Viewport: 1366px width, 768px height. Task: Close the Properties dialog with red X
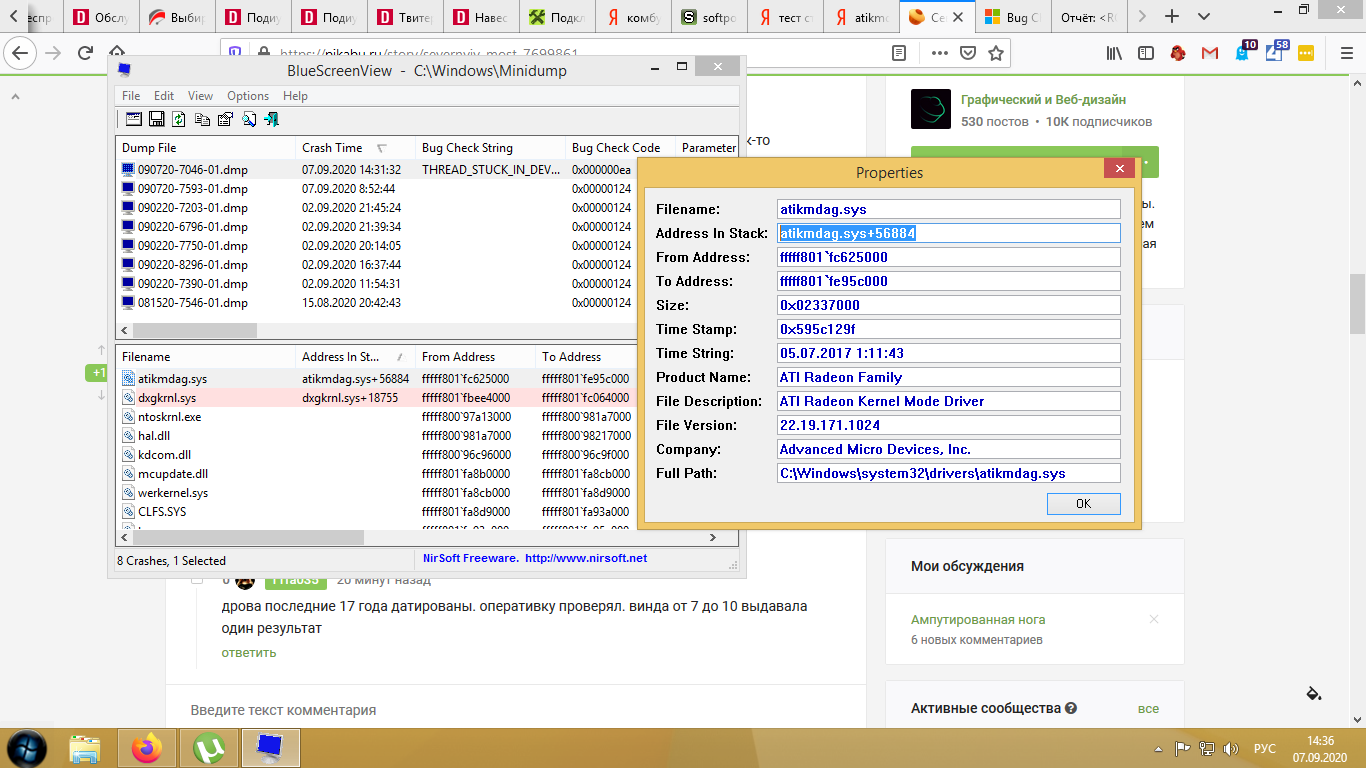[x=1118, y=170]
